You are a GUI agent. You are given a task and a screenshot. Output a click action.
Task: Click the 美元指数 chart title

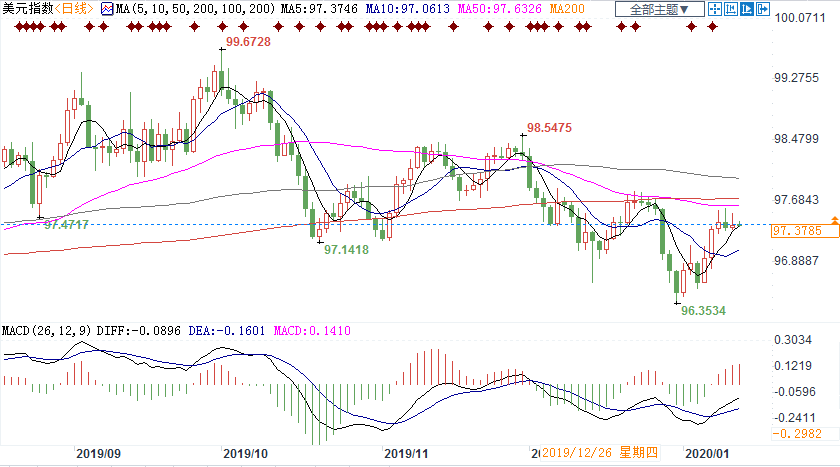(27, 9)
